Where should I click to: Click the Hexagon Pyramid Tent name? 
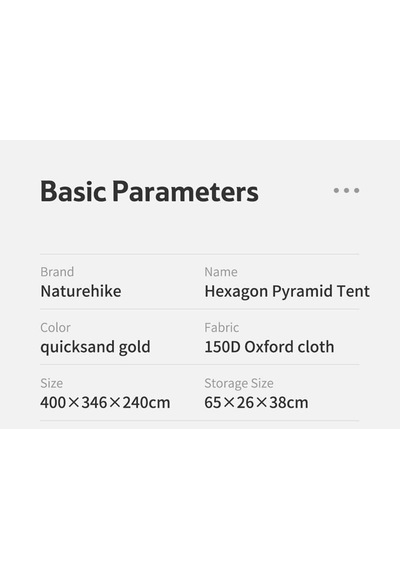click(287, 292)
